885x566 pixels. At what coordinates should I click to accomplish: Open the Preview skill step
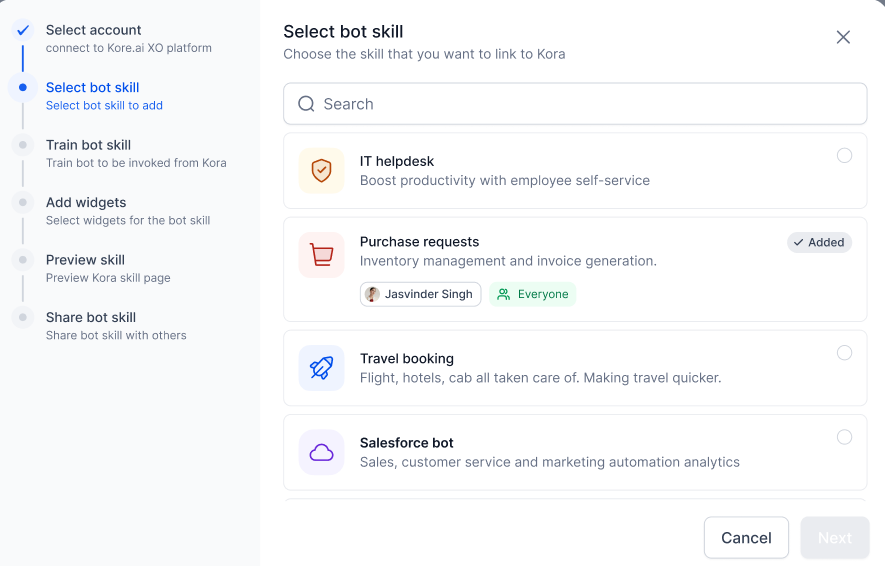85,260
